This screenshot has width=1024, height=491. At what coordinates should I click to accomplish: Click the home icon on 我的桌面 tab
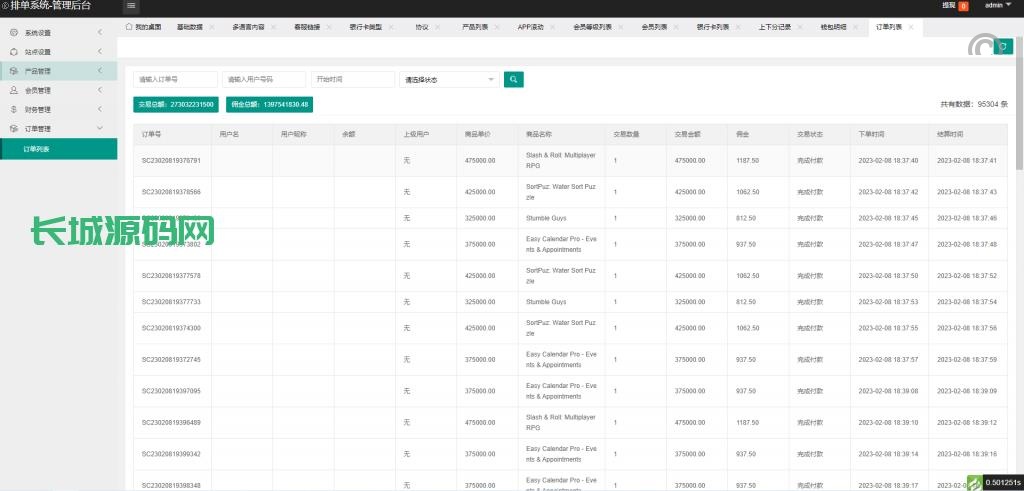click(129, 27)
